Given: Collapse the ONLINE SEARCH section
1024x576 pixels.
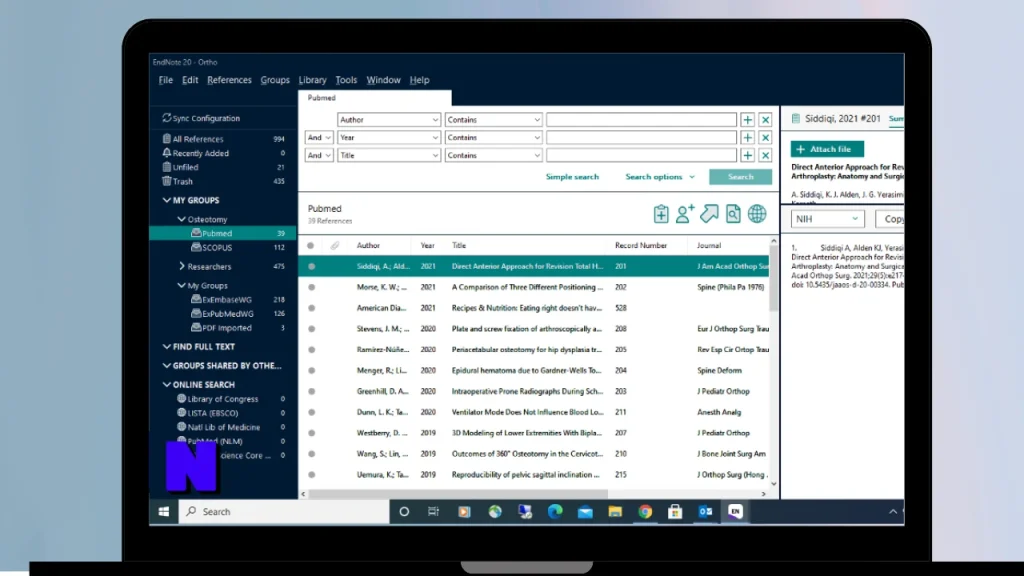Looking at the screenshot, I should pos(167,385).
